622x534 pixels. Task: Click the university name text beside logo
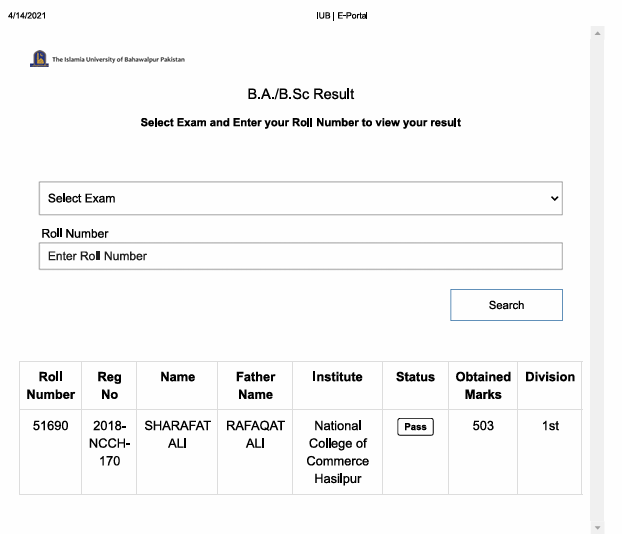(x=118, y=60)
